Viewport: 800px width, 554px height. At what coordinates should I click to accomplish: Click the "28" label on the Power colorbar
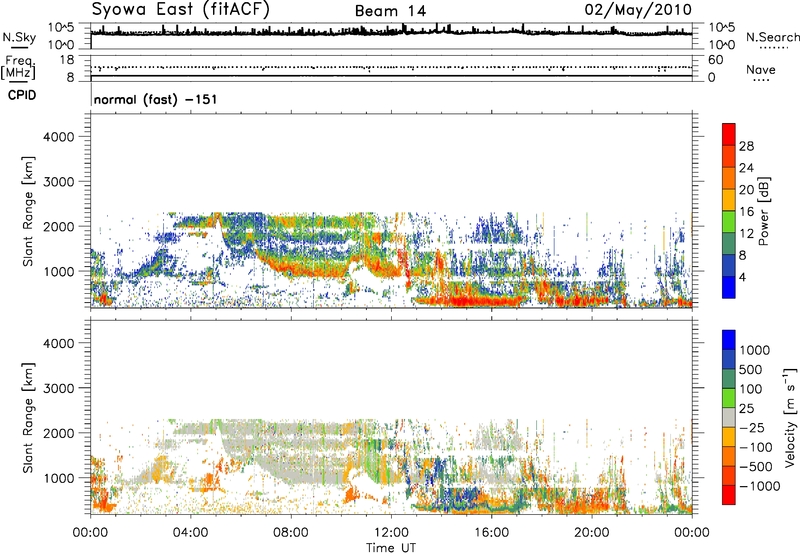[x=746, y=146]
